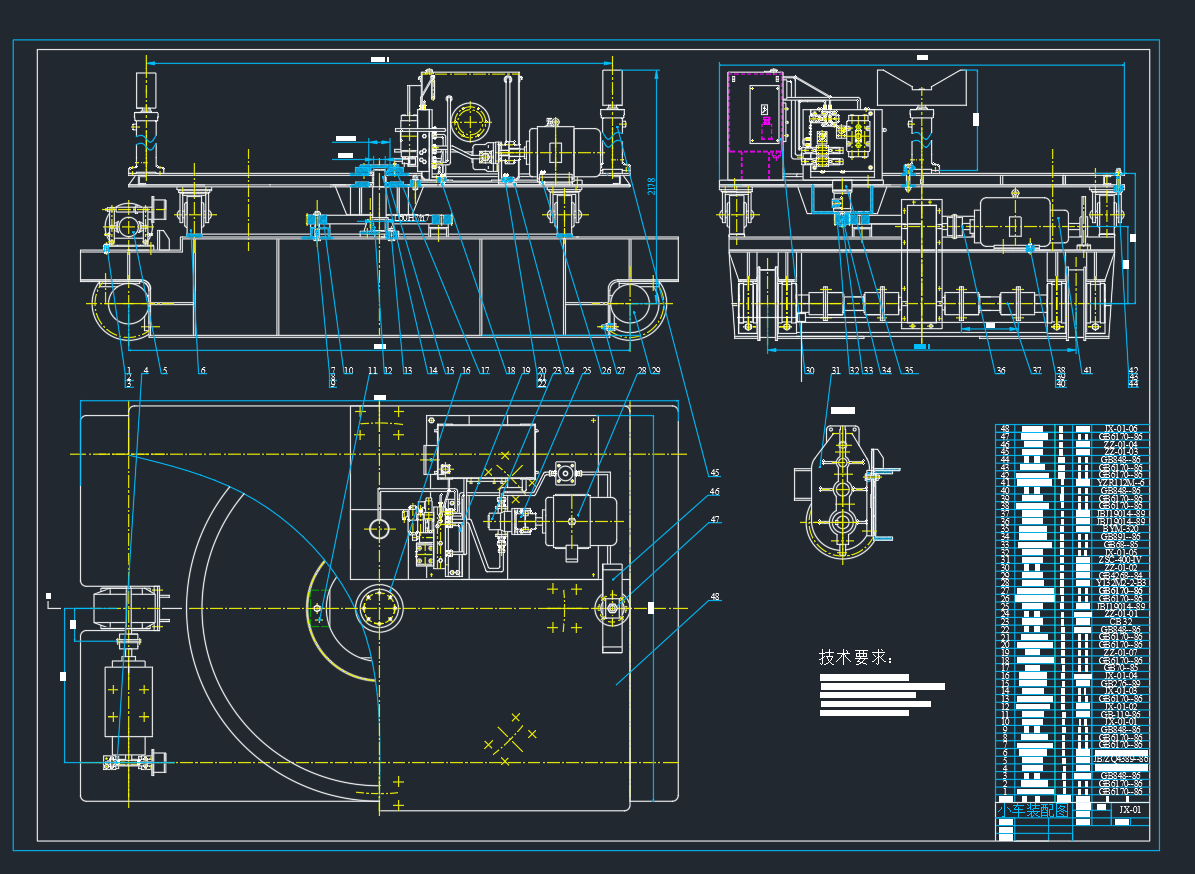
Task: Click the ZSC-400-IV reducer entry
Action: coord(1121,560)
